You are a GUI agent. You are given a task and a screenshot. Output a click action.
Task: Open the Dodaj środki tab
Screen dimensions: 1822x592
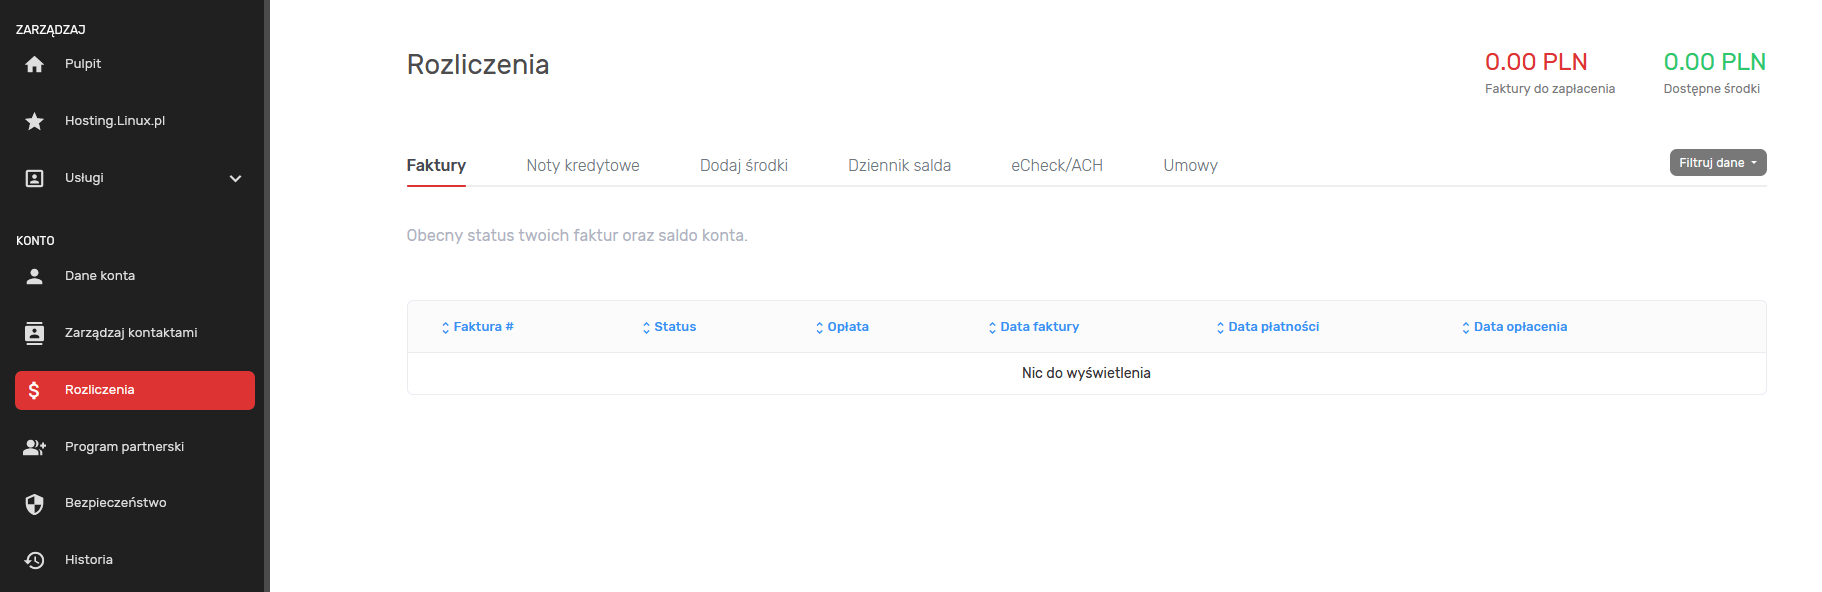[744, 166]
